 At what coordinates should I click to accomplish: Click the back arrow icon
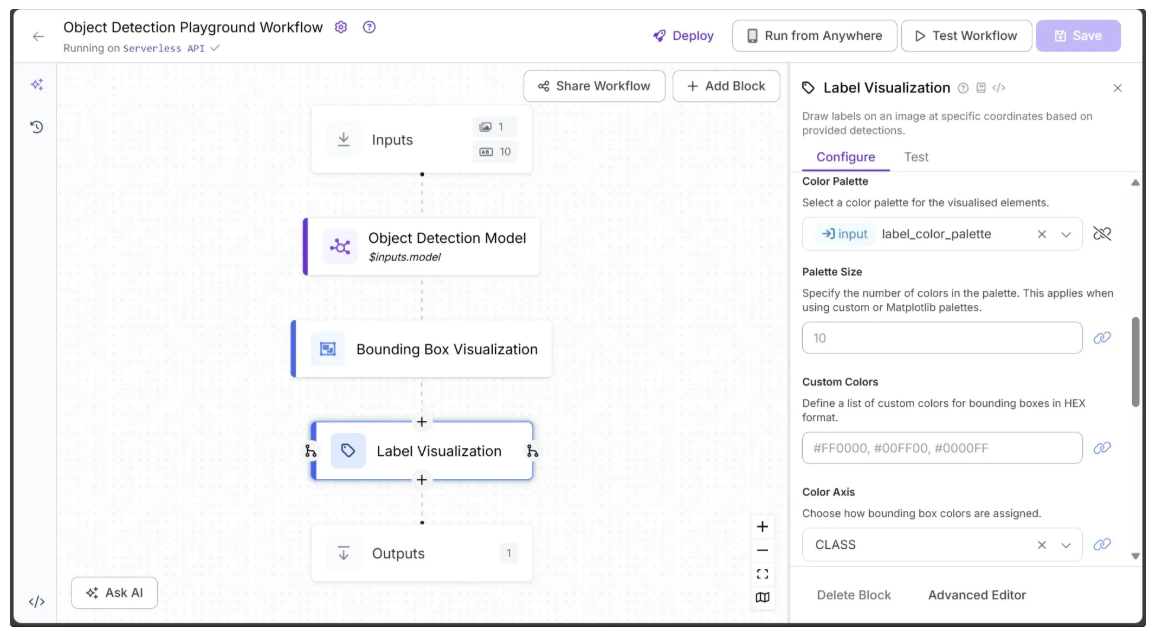38,36
